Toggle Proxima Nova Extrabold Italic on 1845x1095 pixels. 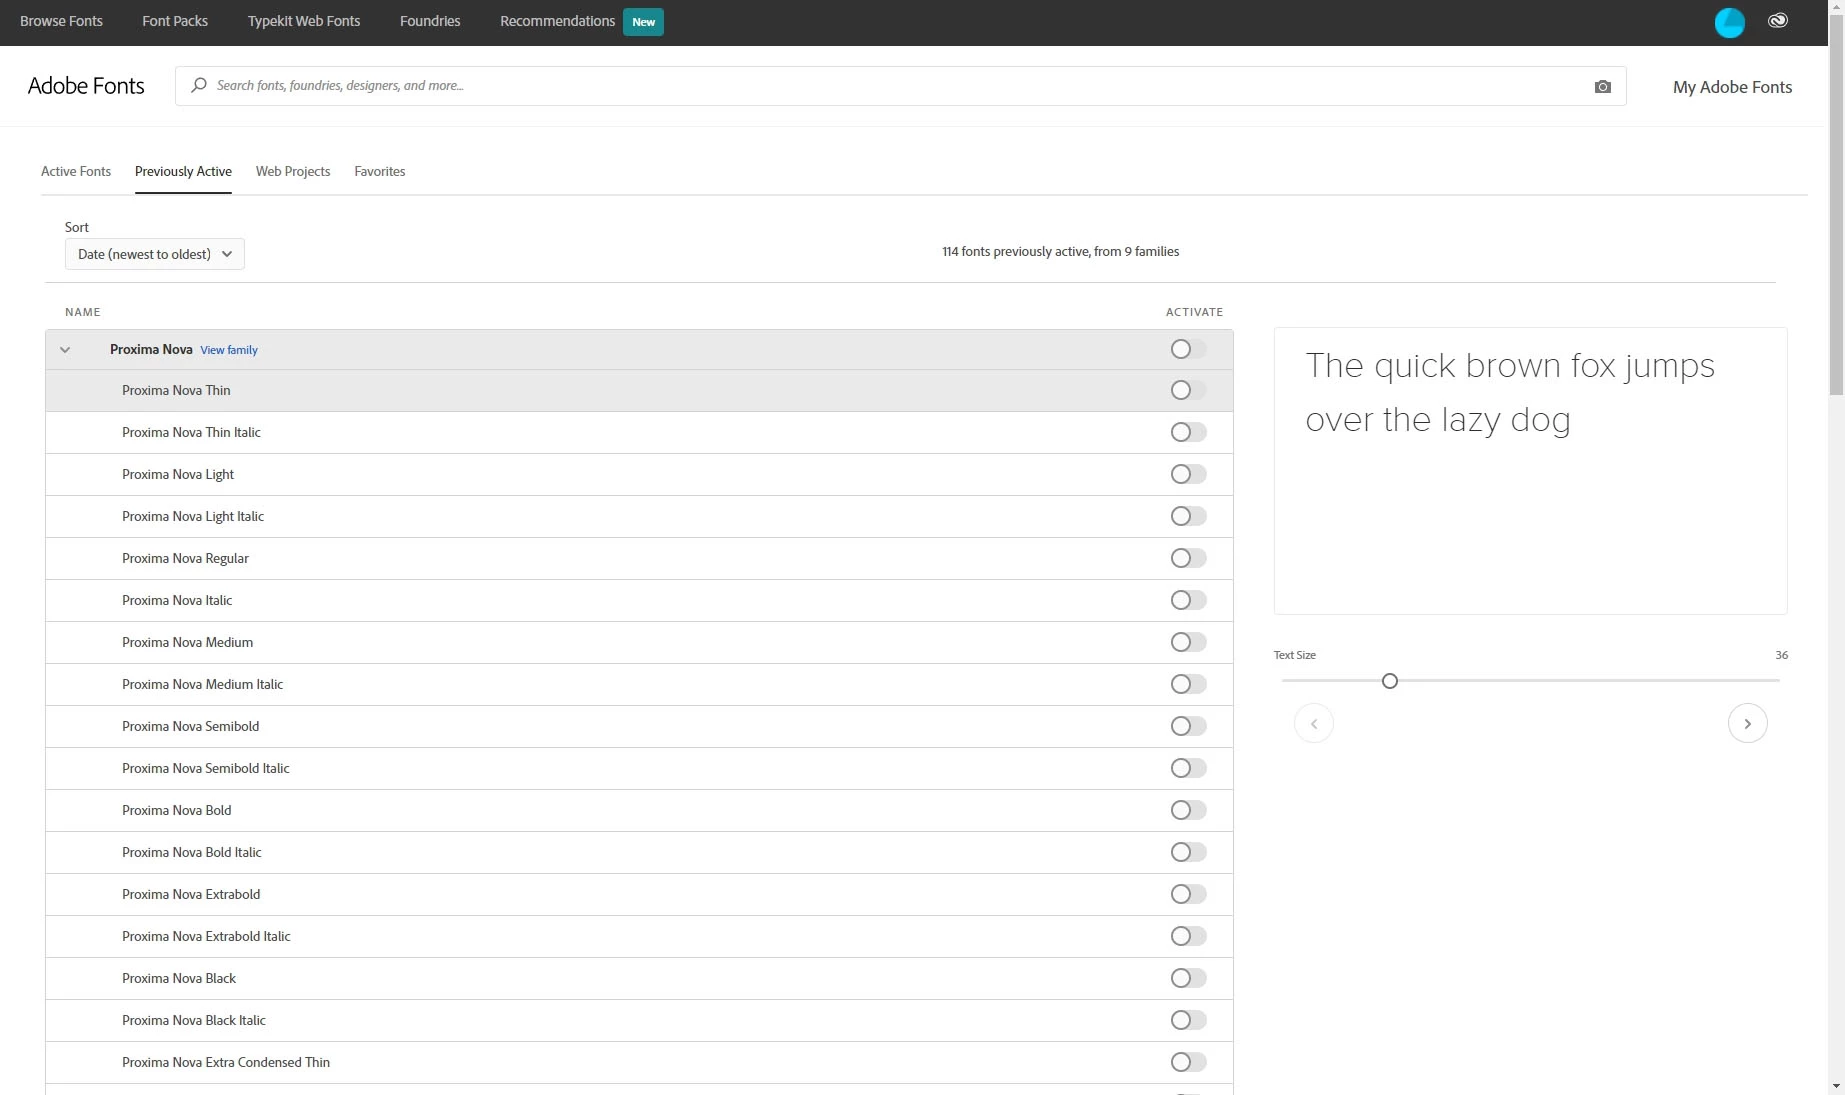(1188, 936)
